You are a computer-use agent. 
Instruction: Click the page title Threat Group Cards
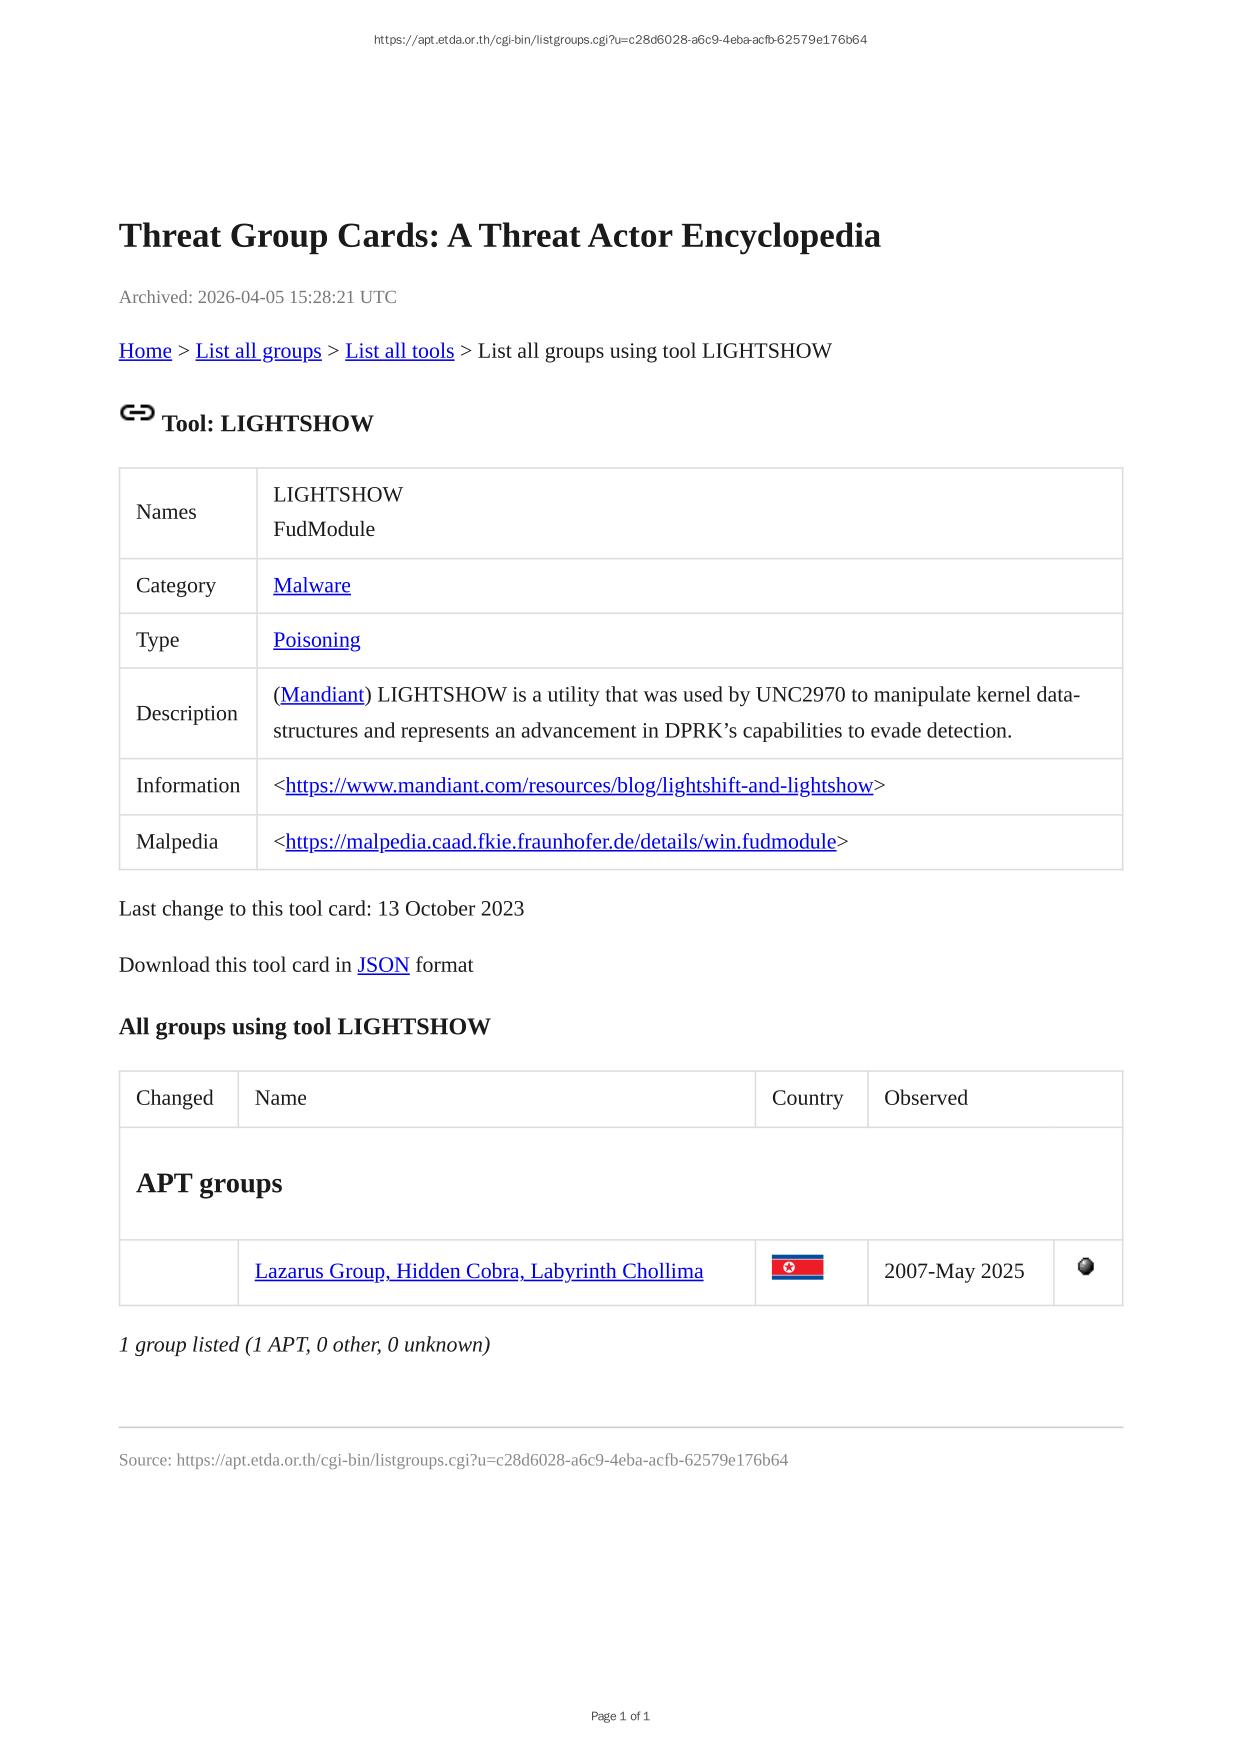pyautogui.click(x=499, y=236)
